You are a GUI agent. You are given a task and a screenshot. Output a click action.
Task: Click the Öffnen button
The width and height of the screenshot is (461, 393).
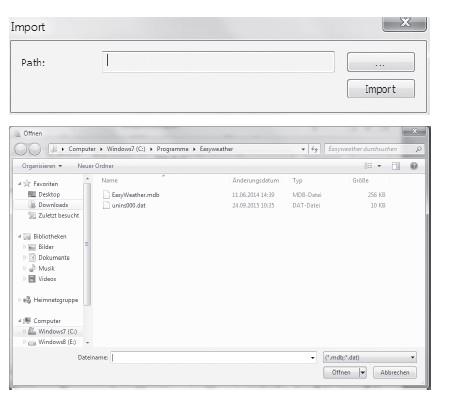click(341, 372)
